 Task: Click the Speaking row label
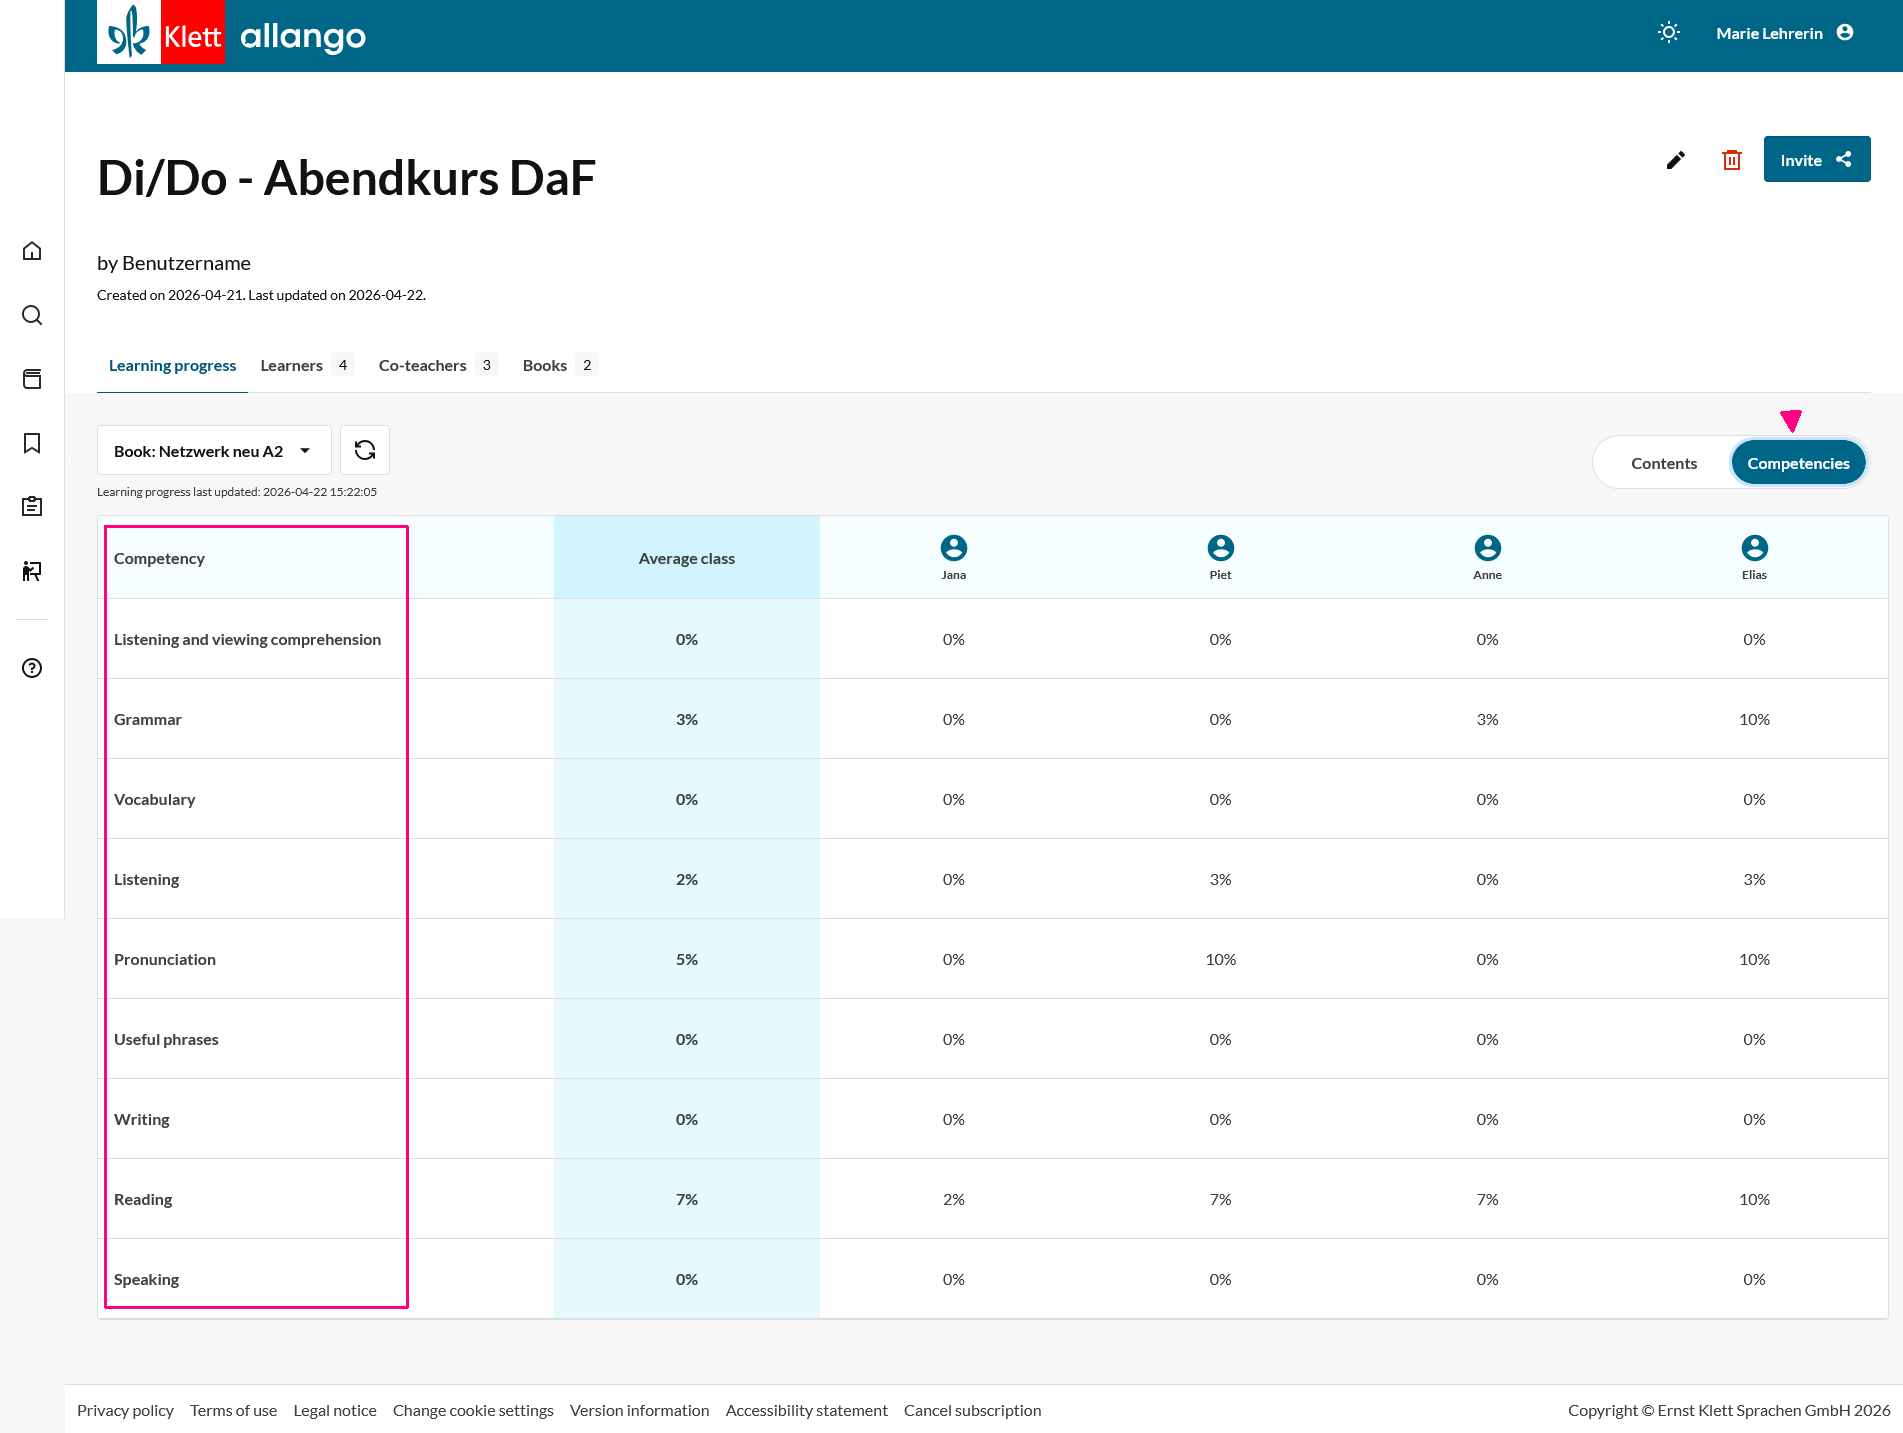click(x=146, y=1279)
